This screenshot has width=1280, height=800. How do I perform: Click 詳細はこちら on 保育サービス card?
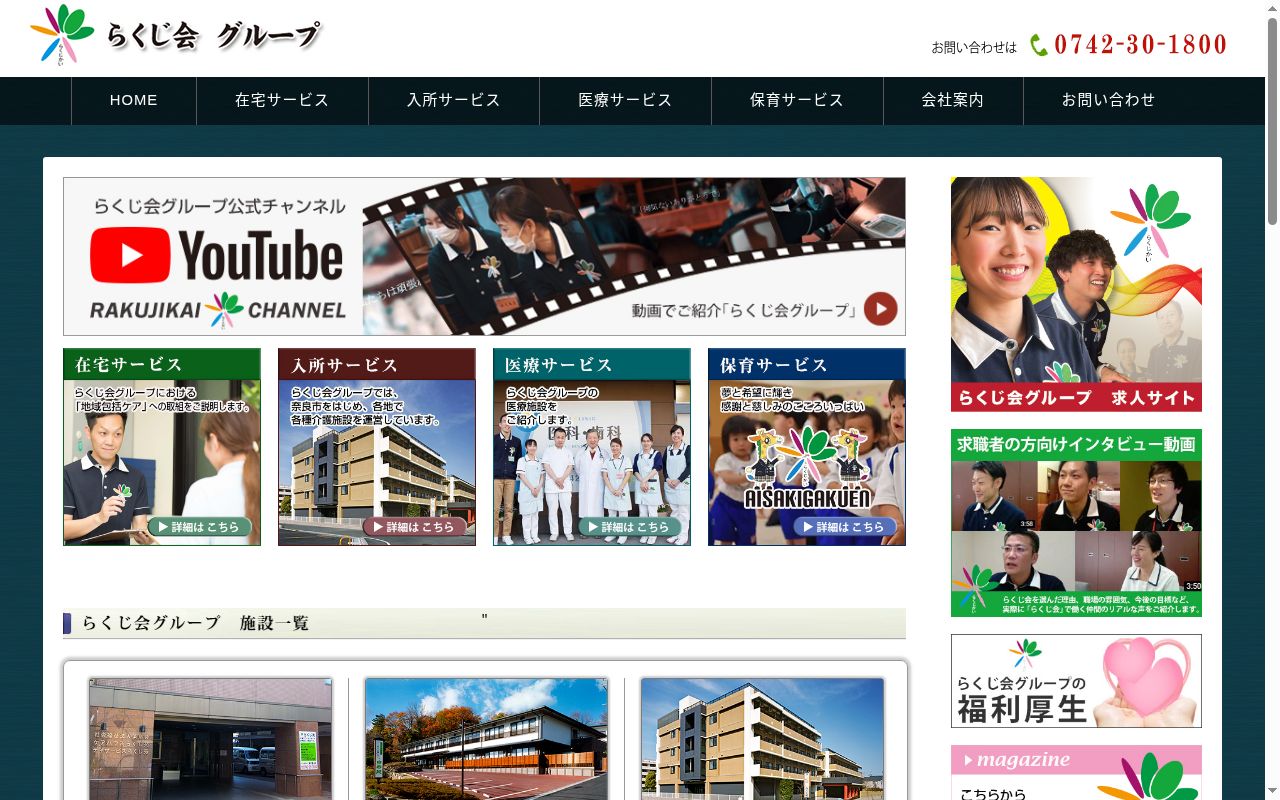[x=845, y=527]
